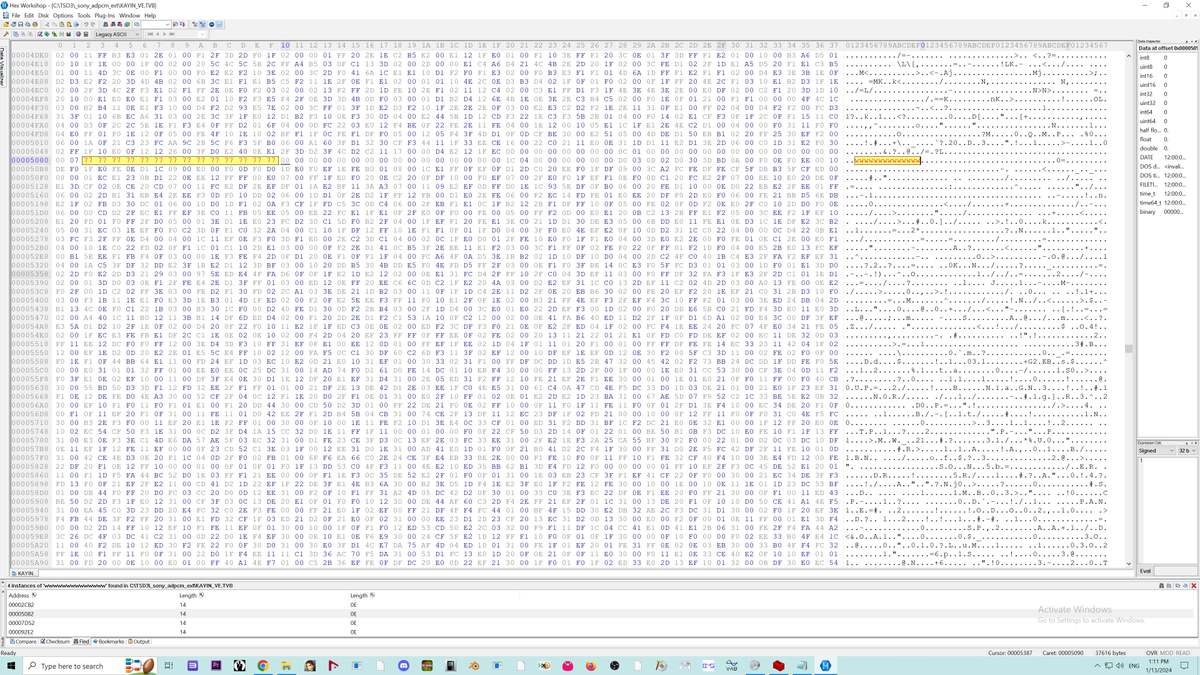Open the Plug-Ins menu
The height and width of the screenshot is (675, 1200).
click(x=105, y=15)
